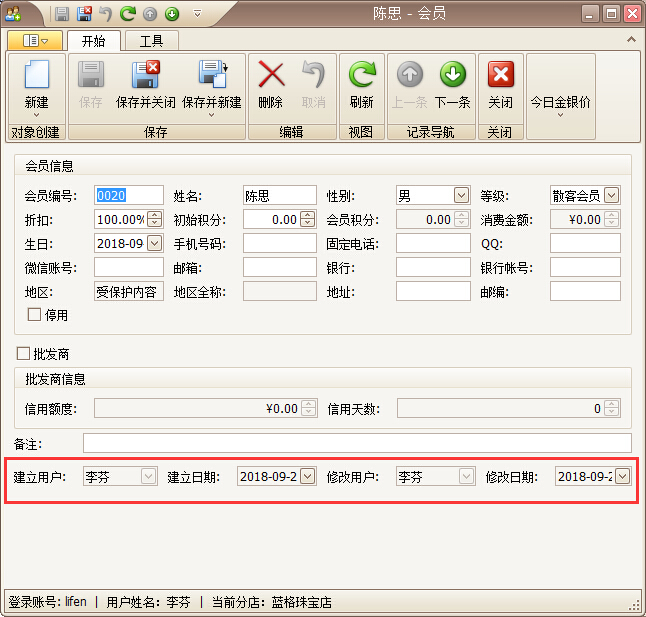Tick the 批发商 (Wholesaler) checkbox
The height and width of the screenshot is (617, 646).
(x=24, y=354)
